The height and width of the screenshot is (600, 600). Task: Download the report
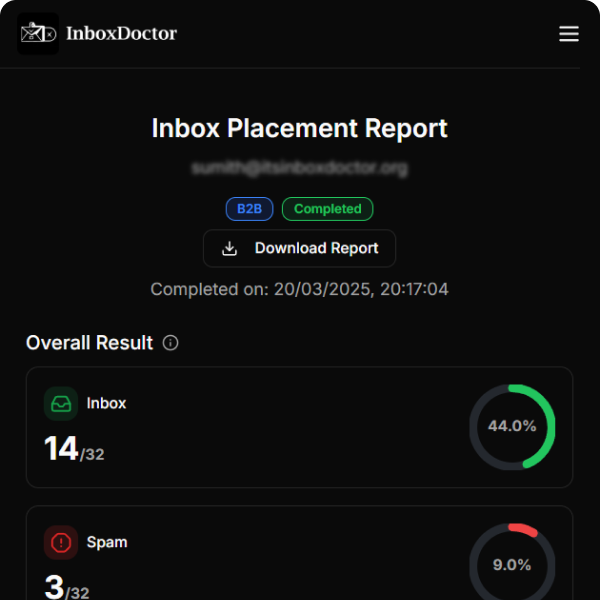pos(299,248)
